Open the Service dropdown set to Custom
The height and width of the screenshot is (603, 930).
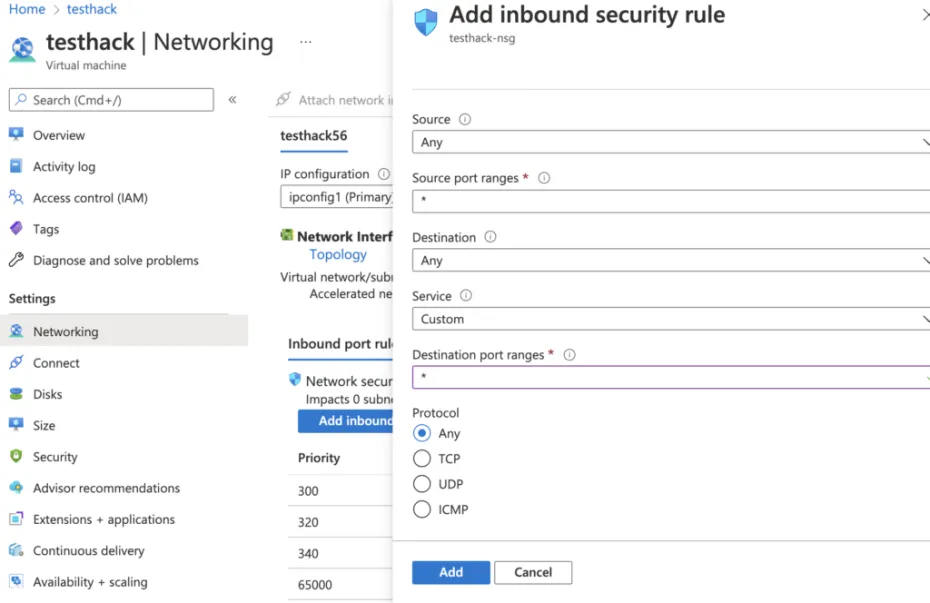coord(671,319)
